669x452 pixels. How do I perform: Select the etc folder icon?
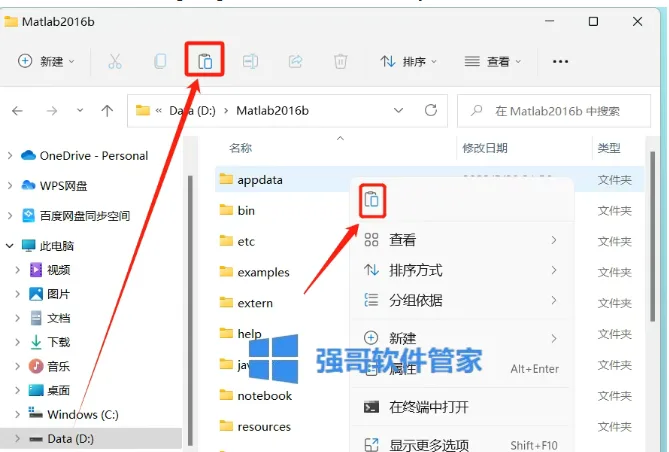coord(226,241)
